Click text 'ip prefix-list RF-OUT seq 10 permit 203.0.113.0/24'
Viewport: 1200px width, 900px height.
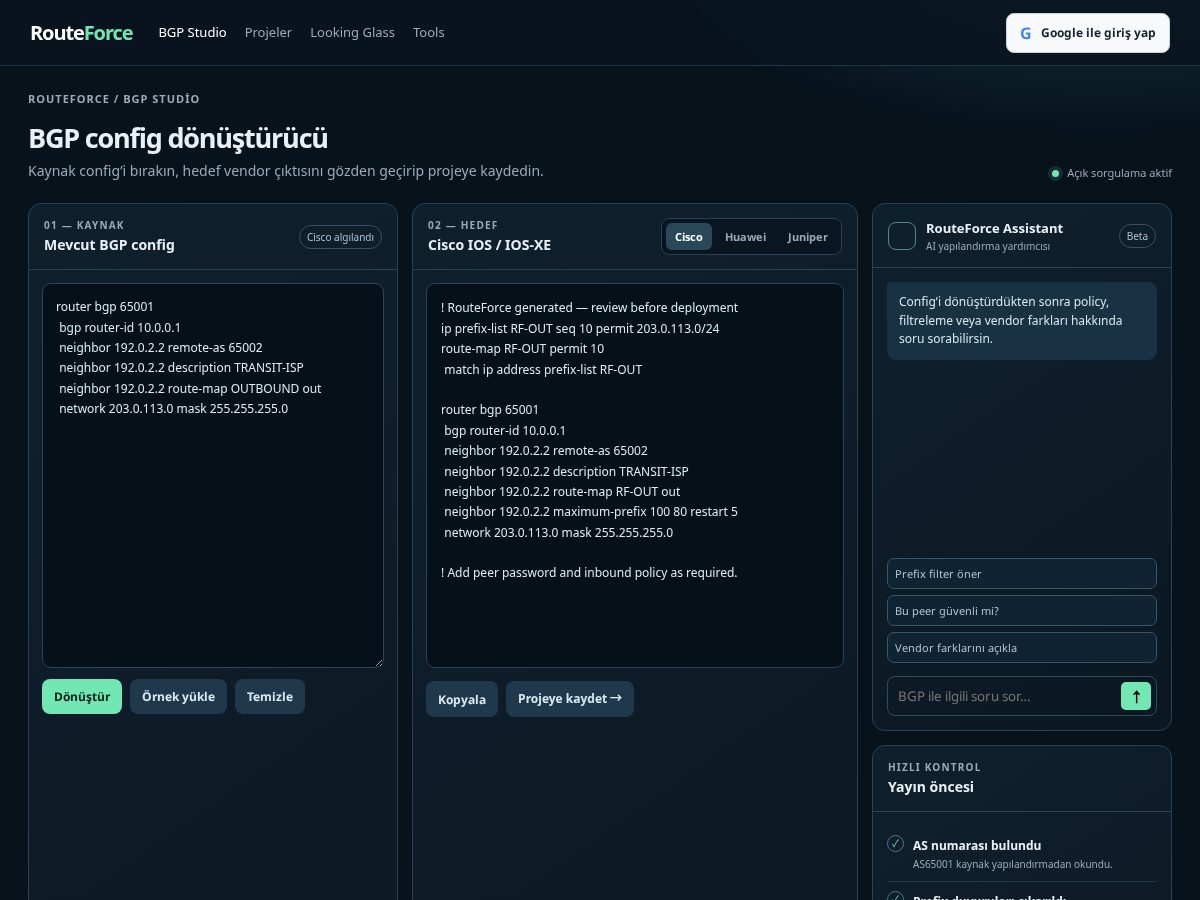[x=580, y=328]
